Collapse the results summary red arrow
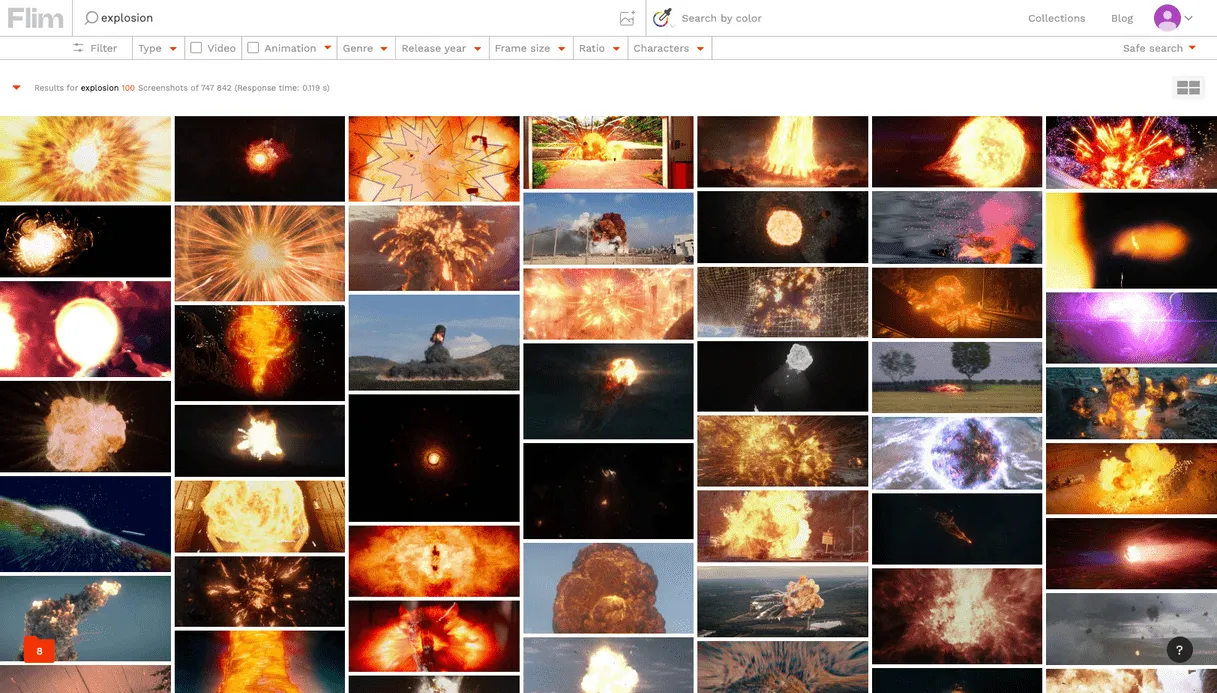1217x693 pixels. (17, 88)
